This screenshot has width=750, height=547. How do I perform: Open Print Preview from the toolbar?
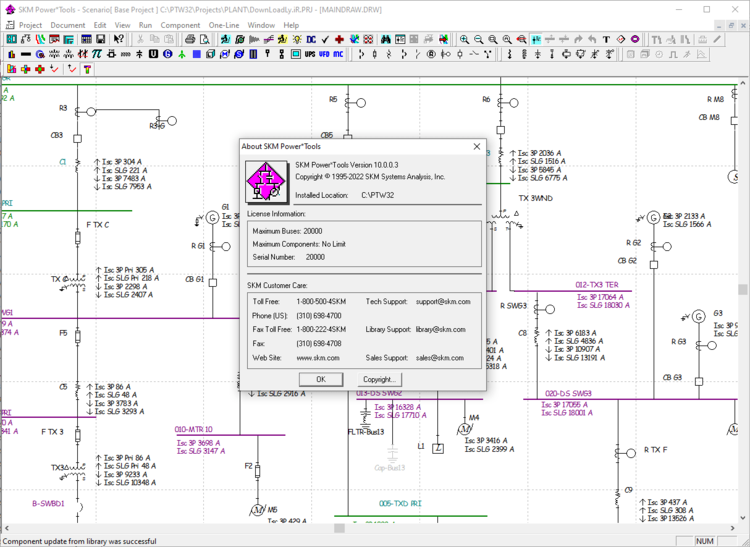204,39
